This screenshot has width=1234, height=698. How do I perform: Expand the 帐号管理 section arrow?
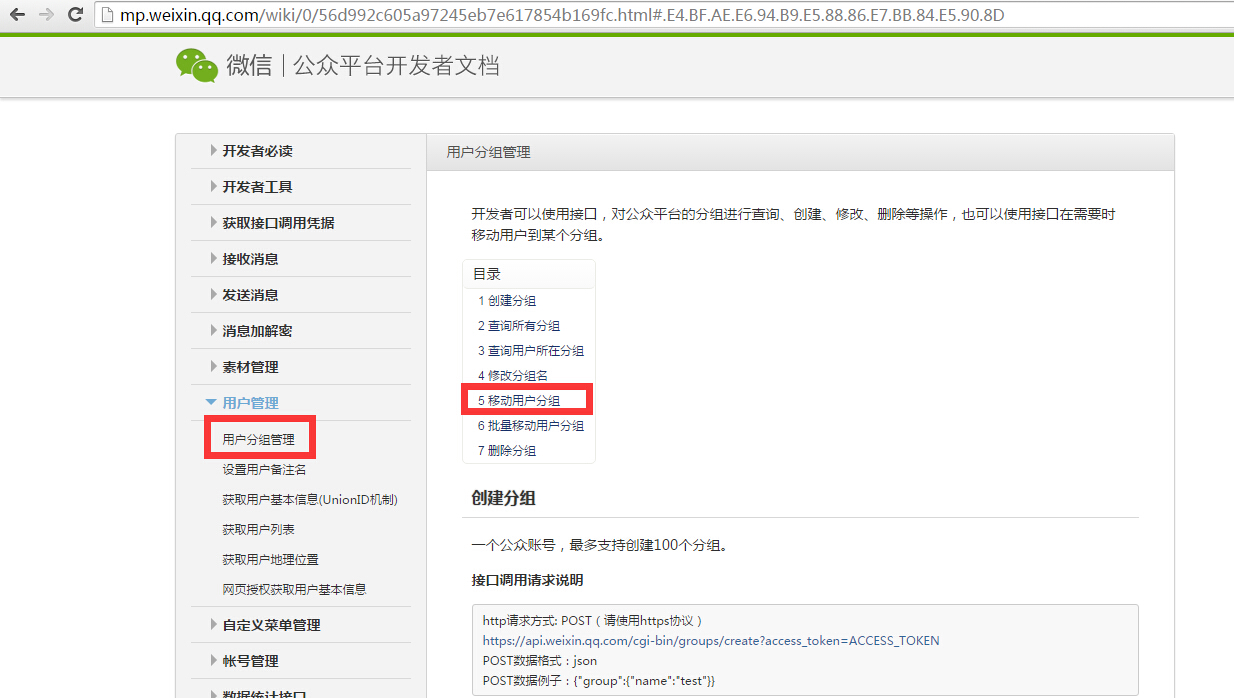pyautogui.click(x=213, y=660)
